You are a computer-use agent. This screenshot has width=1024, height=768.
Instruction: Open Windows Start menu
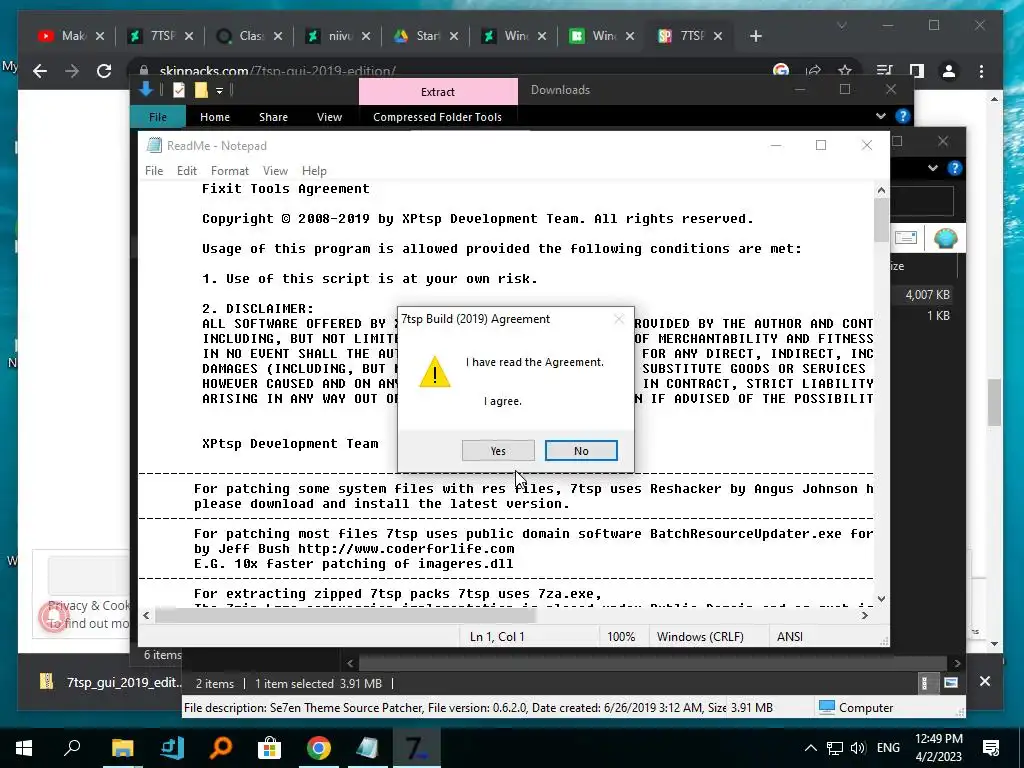pos(24,748)
